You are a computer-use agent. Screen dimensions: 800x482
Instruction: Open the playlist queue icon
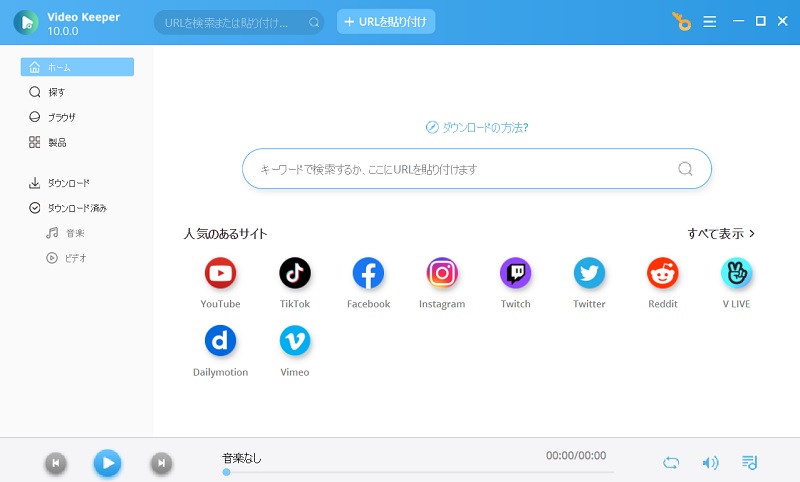(749, 463)
